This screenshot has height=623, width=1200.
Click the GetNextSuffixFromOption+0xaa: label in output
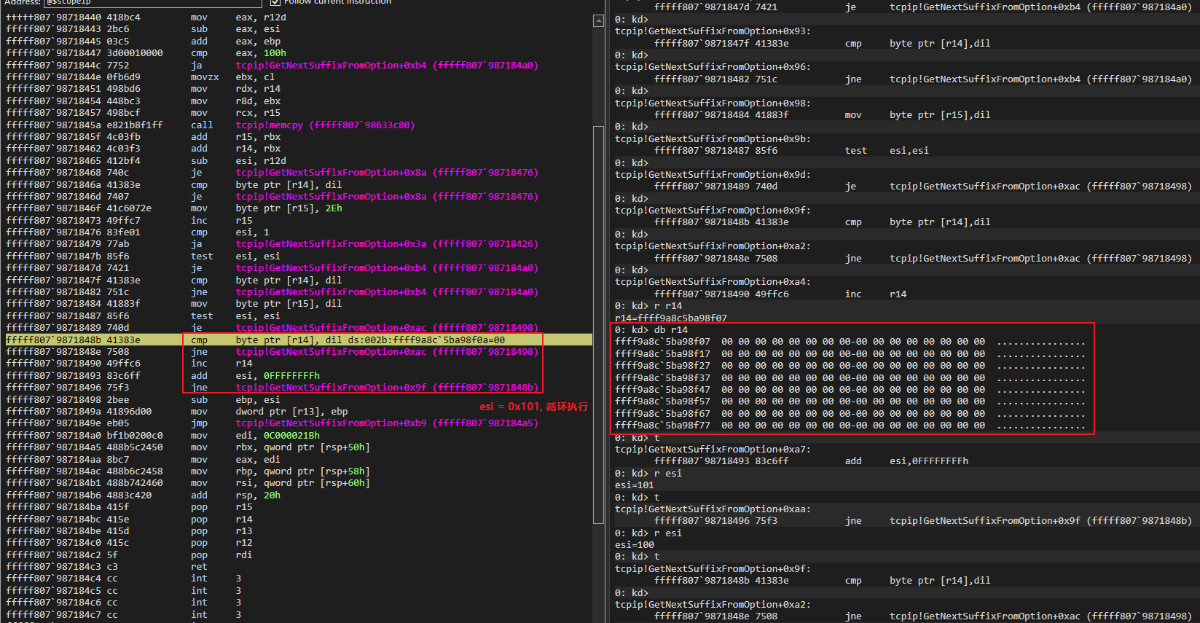coord(714,509)
